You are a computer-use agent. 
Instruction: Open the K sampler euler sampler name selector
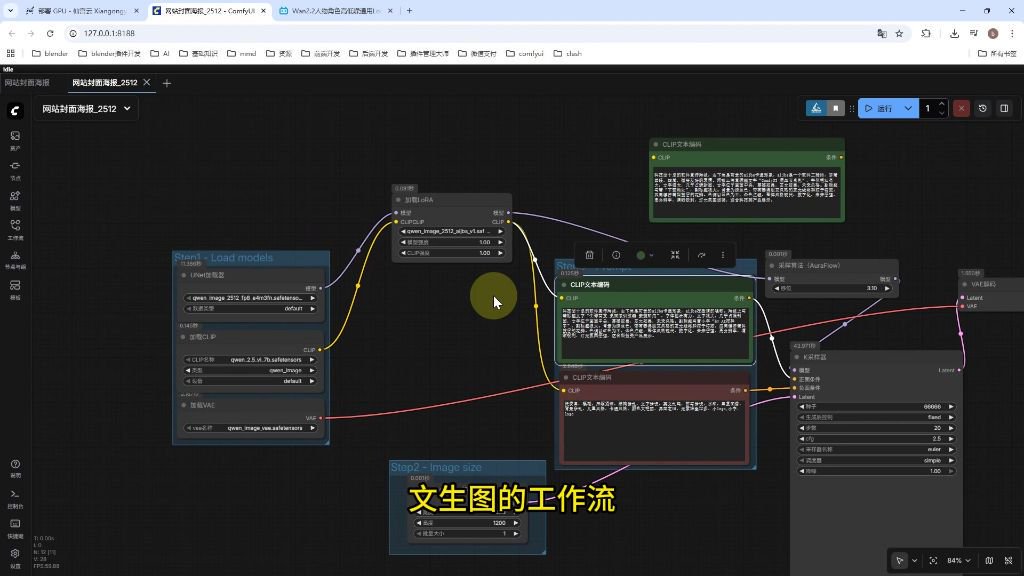pyautogui.click(x=876, y=449)
